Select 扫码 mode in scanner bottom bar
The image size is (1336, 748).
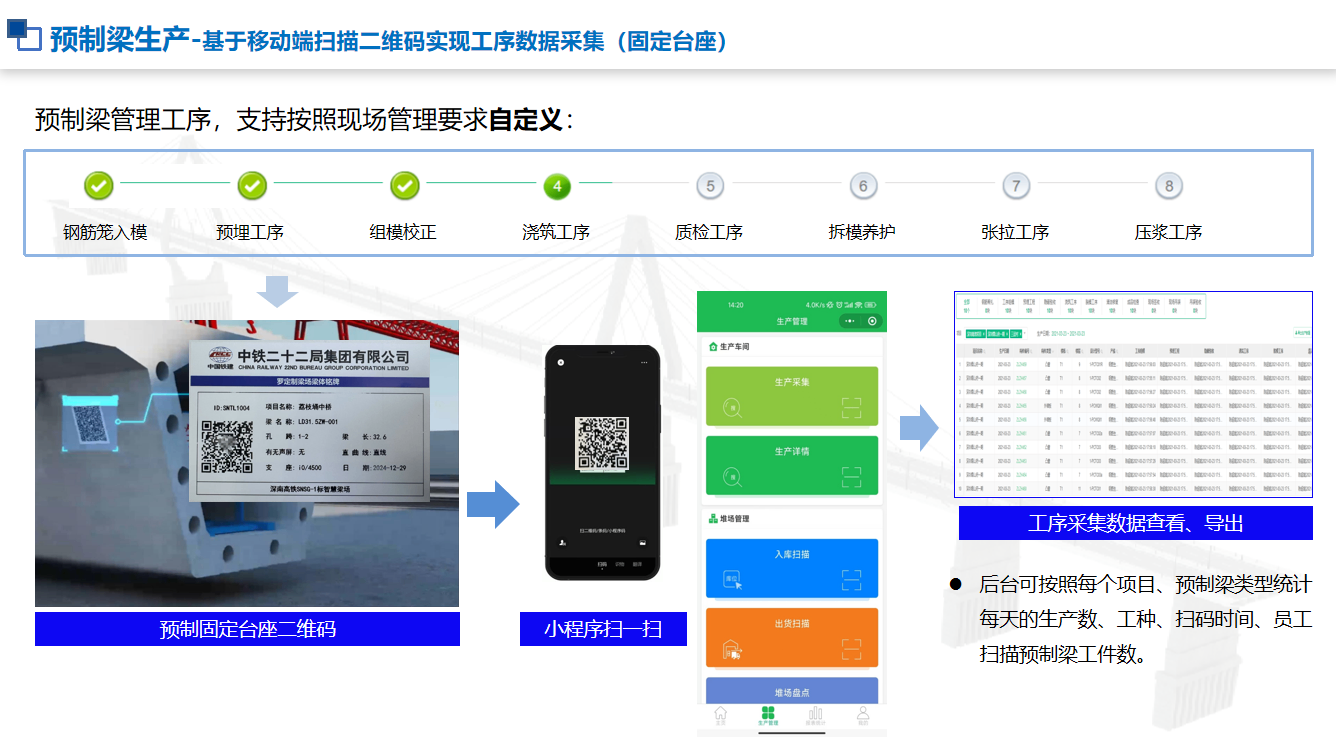coord(602,564)
